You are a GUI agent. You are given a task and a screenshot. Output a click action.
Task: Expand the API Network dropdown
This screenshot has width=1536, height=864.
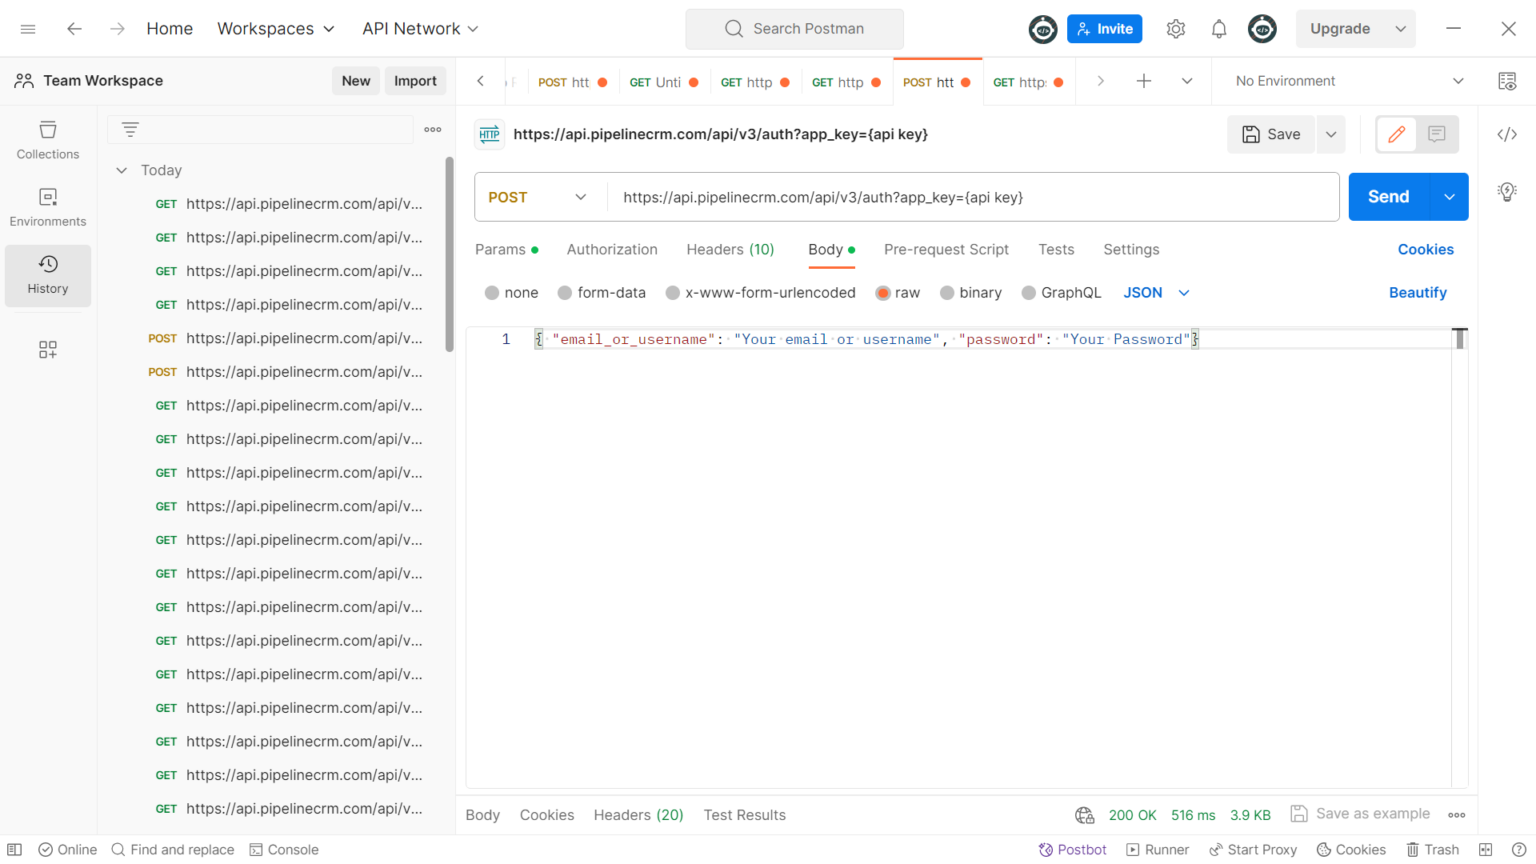click(x=421, y=29)
